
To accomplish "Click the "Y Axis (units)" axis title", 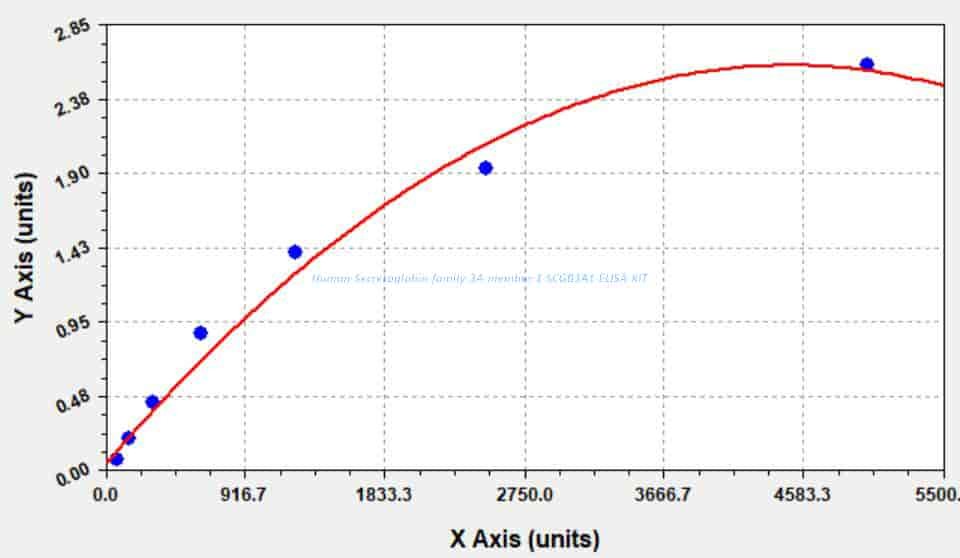I will (x=25, y=248).
